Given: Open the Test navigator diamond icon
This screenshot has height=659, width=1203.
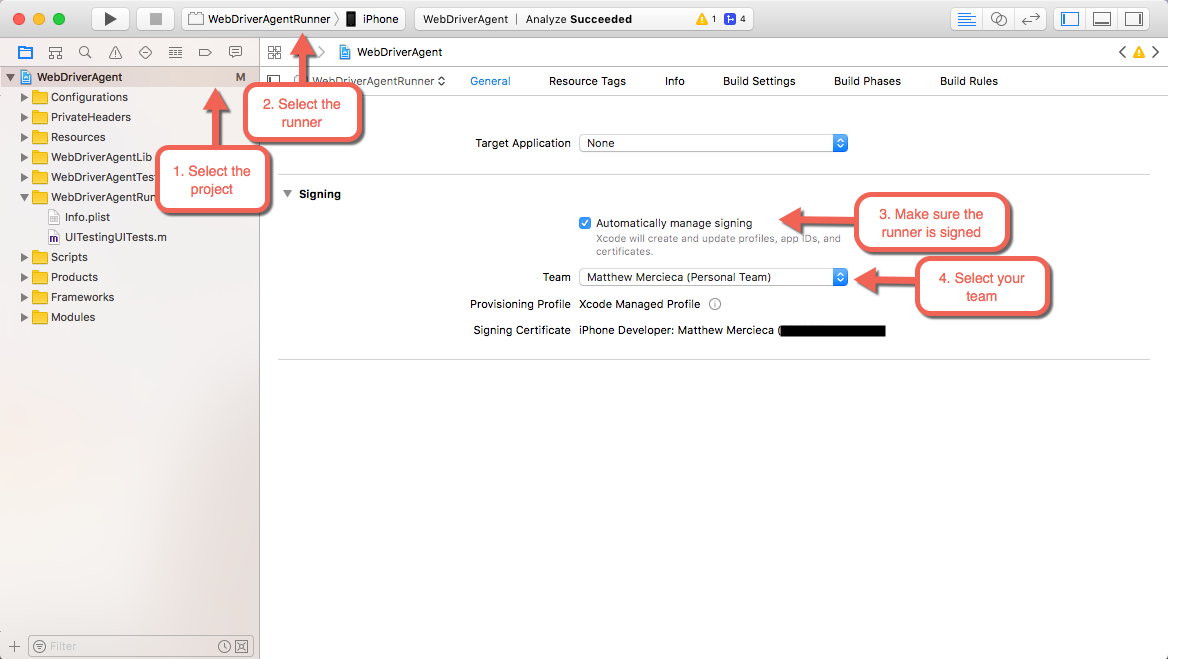Looking at the screenshot, I should coord(146,52).
